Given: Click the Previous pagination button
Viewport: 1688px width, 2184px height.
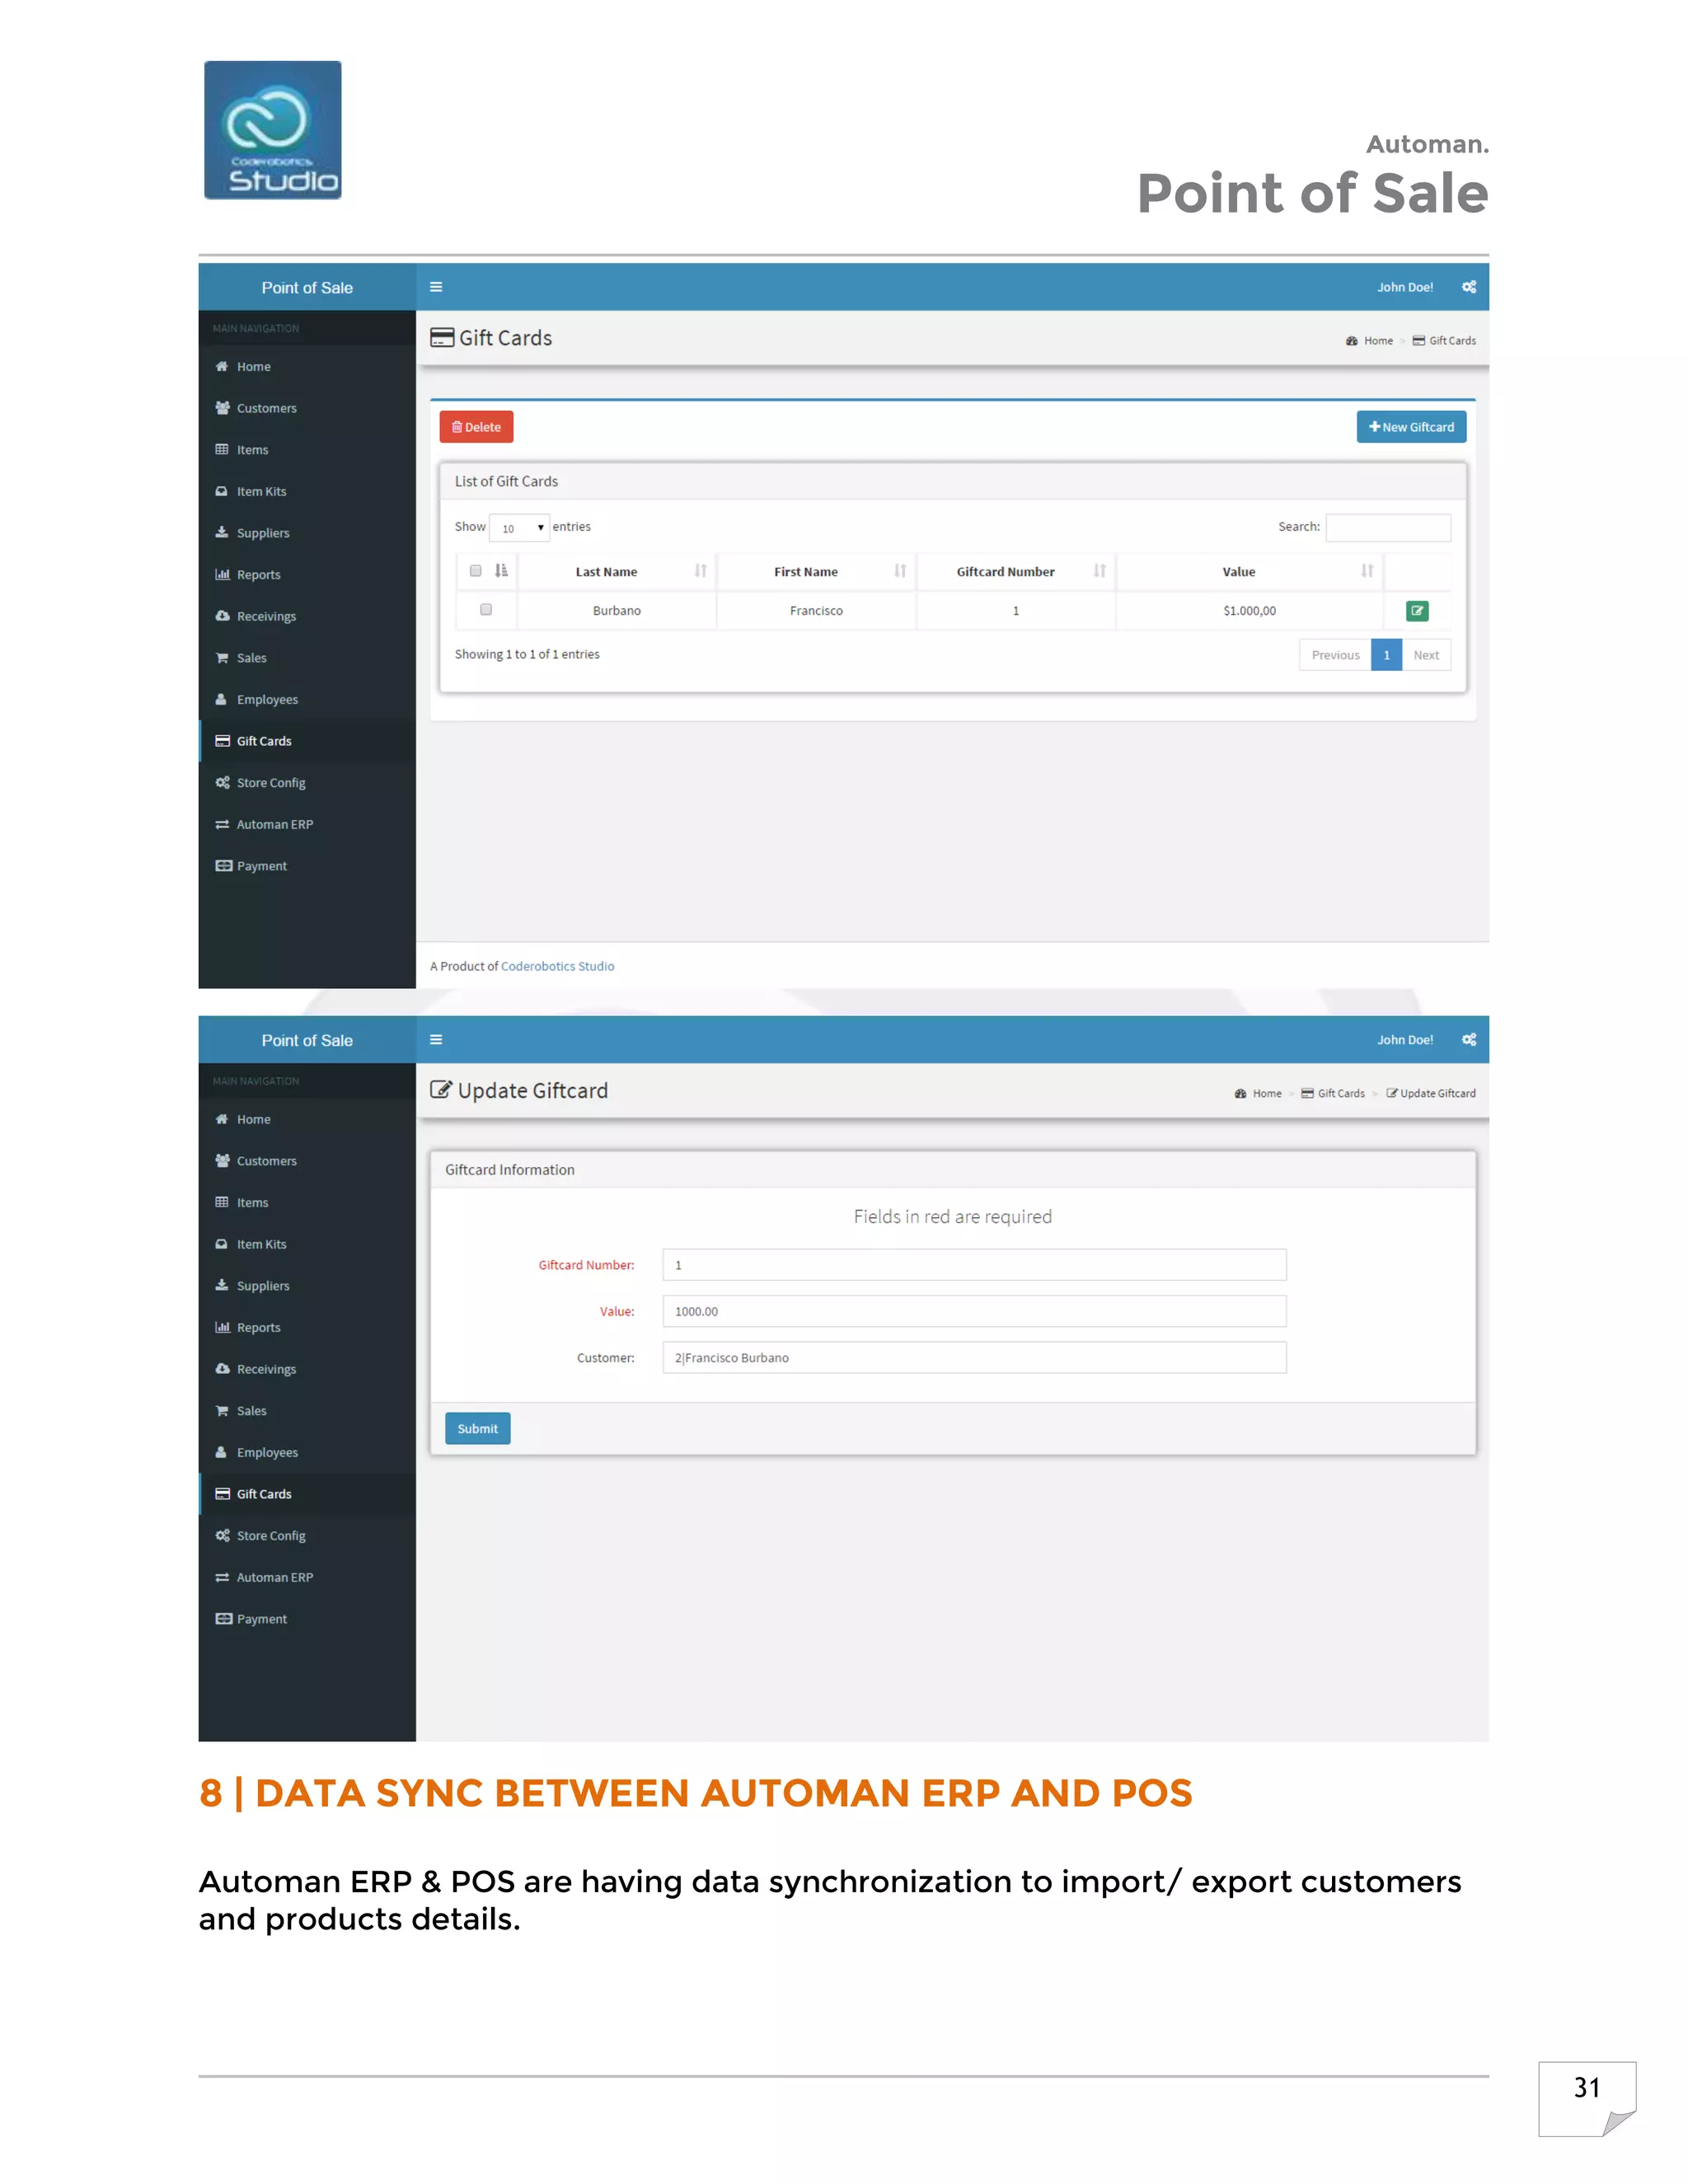Looking at the screenshot, I should (x=1335, y=655).
